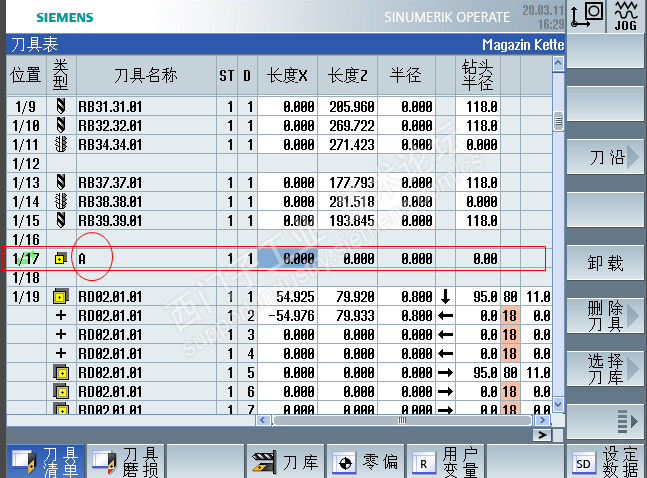Click the horizontal softkey bar extension arrow

542,435
